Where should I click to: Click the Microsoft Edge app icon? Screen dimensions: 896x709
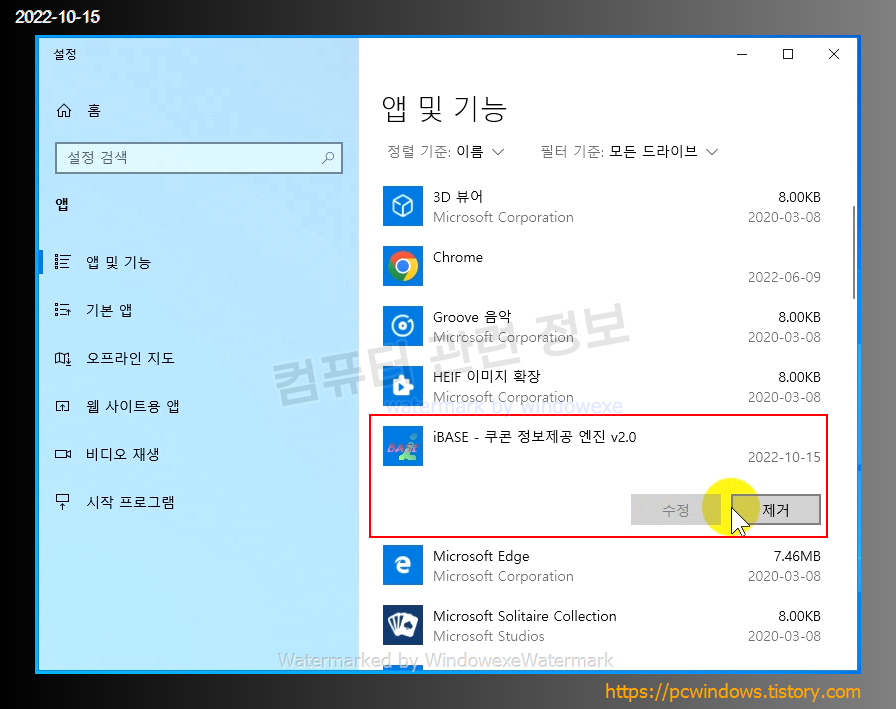(x=403, y=565)
